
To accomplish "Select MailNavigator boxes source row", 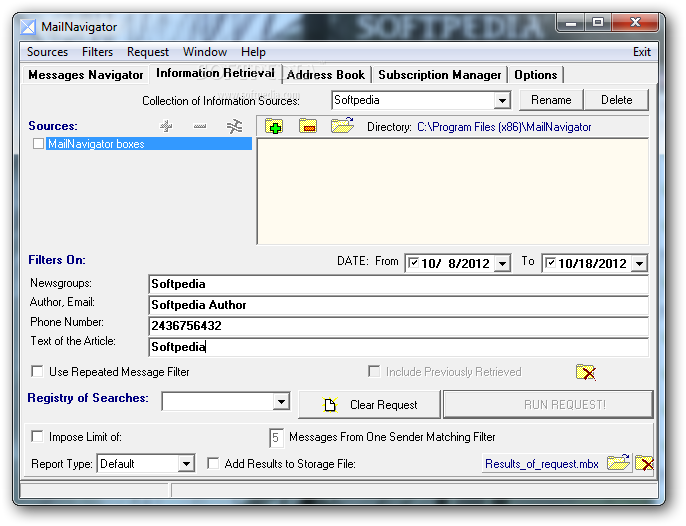I will tap(149, 144).
